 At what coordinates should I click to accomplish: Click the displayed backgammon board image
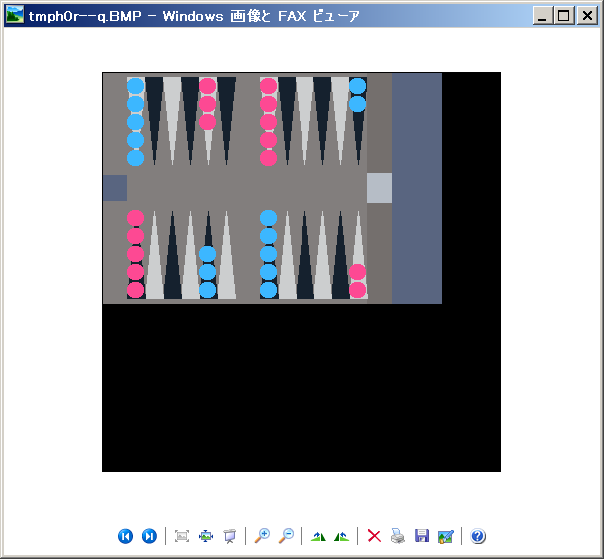tap(301, 272)
